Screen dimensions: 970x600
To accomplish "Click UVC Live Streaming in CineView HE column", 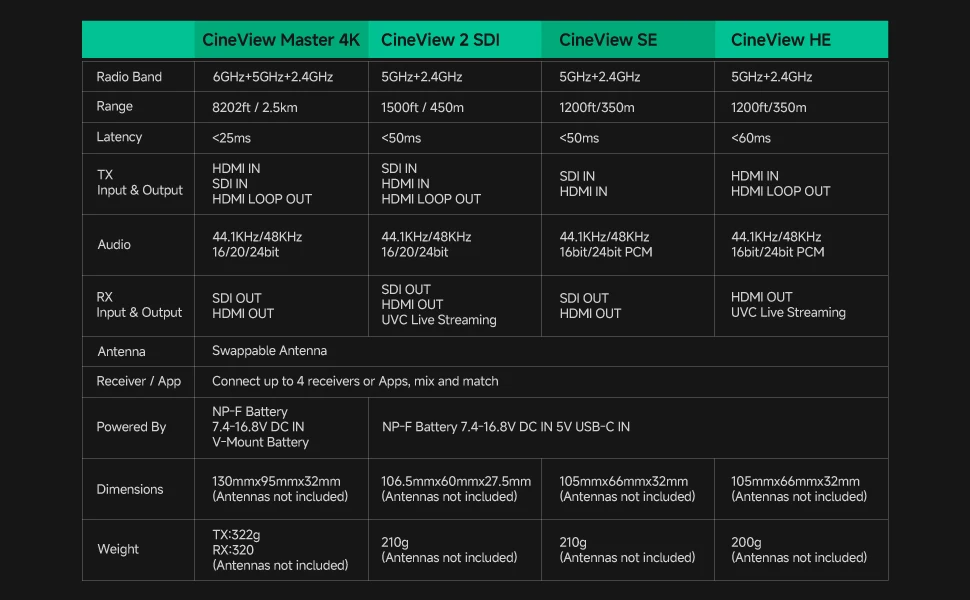I will (788, 312).
